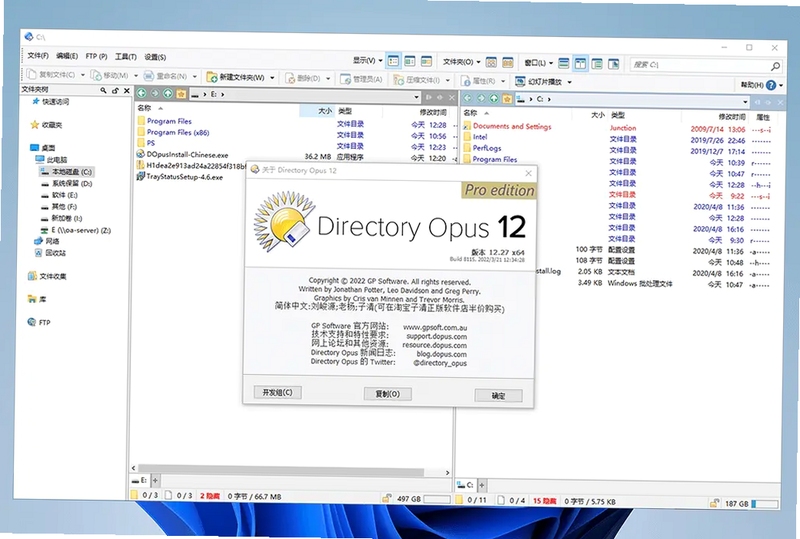This screenshot has height=539, width=800.
Task: Open the 编辑(E) menu
Action: [67, 56]
